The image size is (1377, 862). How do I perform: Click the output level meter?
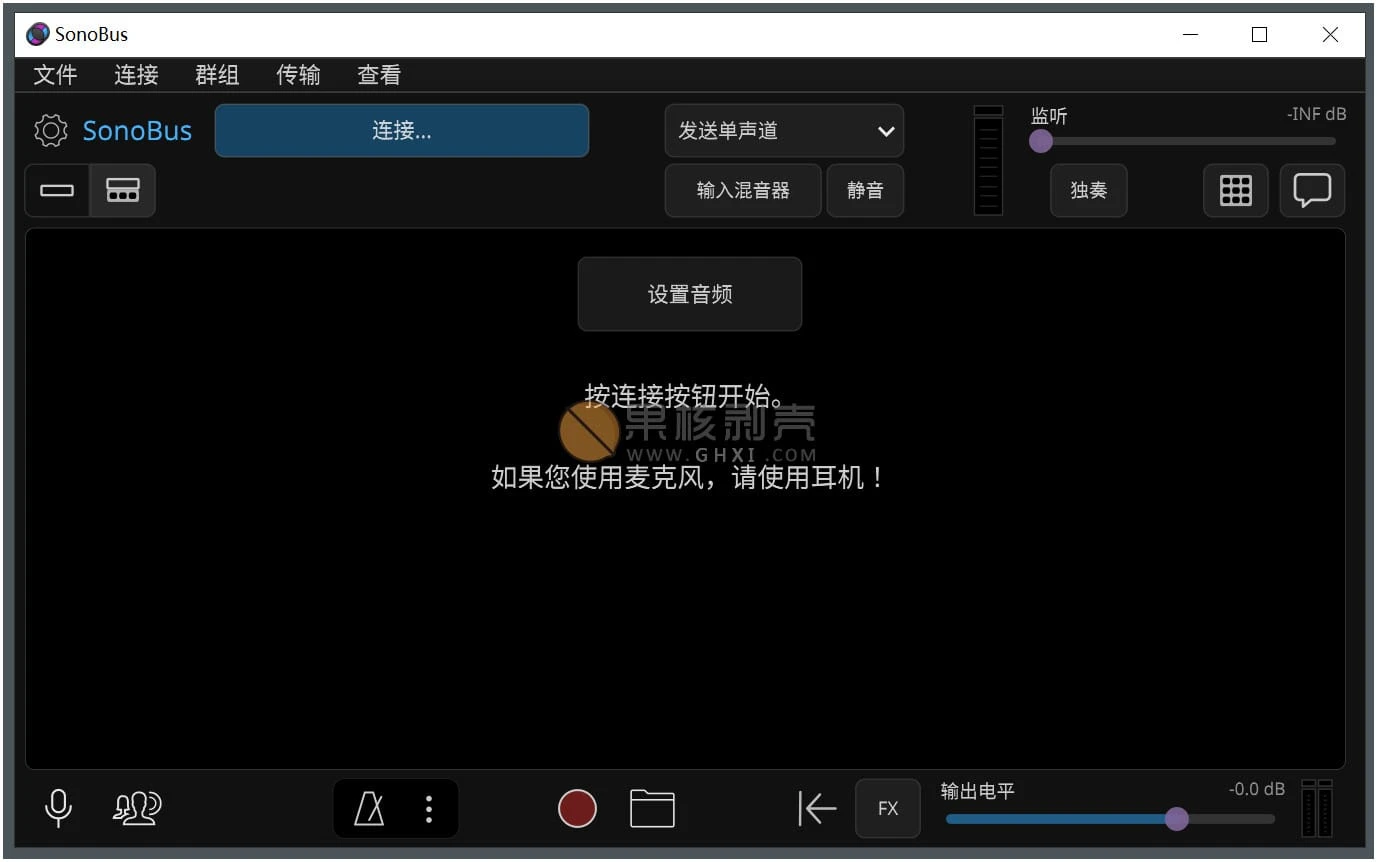click(1318, 808)
